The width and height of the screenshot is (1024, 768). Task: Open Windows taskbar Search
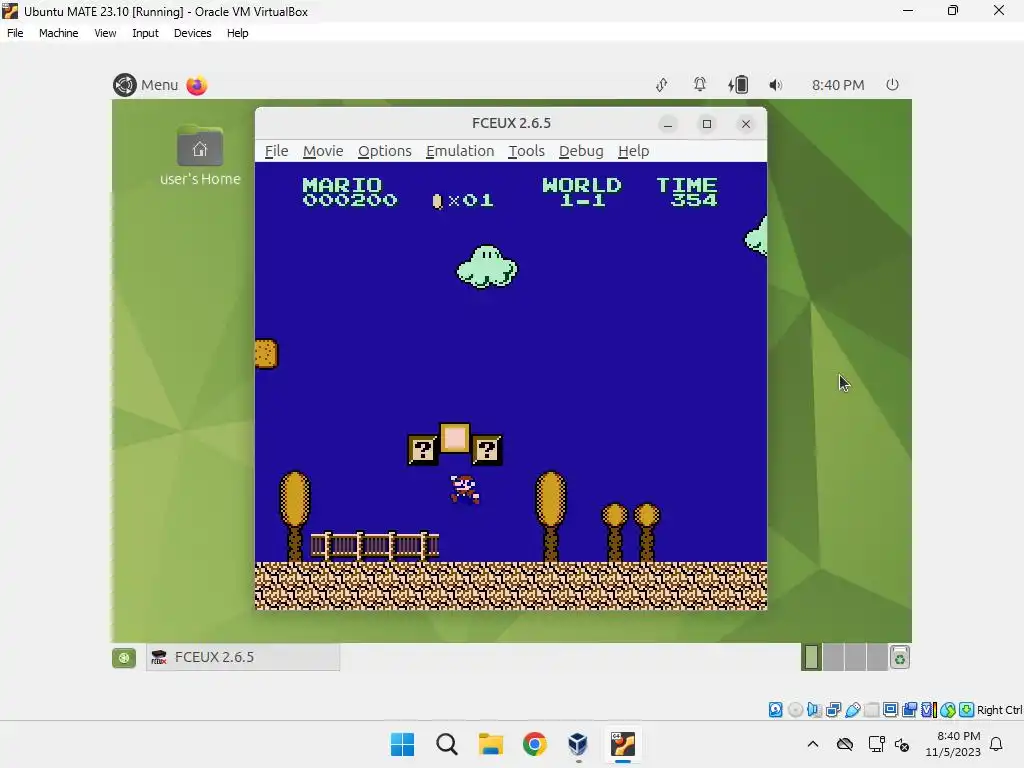(447, 744)
